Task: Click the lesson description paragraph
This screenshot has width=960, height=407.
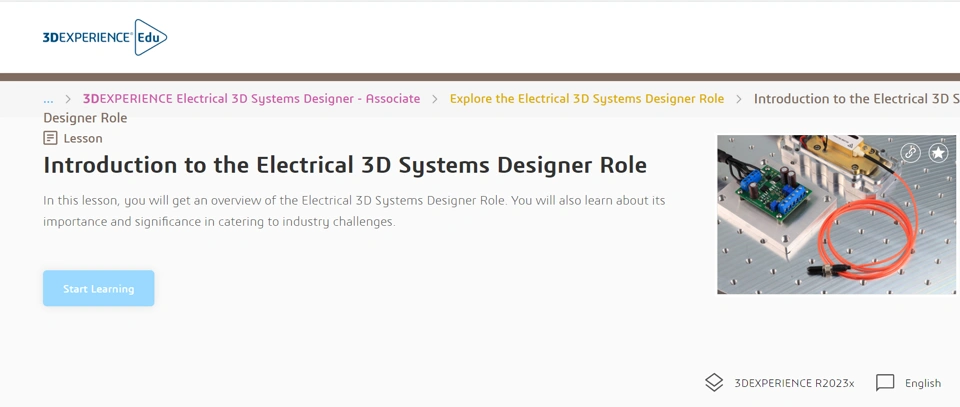Action: 354,211
